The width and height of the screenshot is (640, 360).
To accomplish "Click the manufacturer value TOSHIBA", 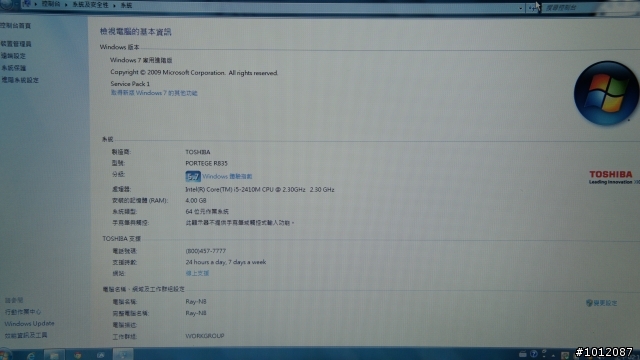I will [198, 152].
